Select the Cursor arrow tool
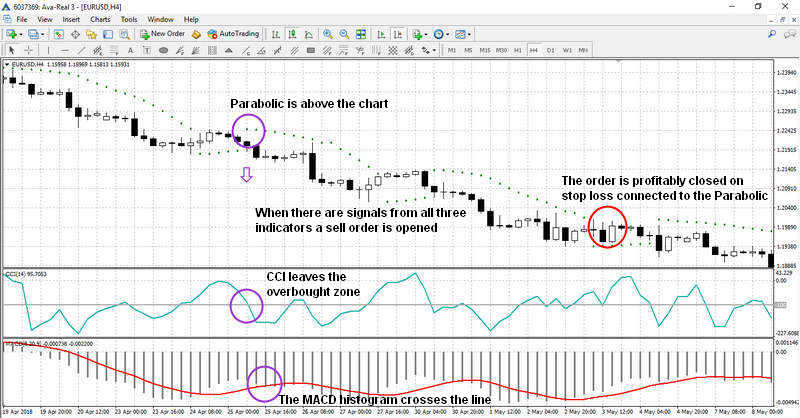The width and height of the screenshot is (800, 418). point(11,50)
